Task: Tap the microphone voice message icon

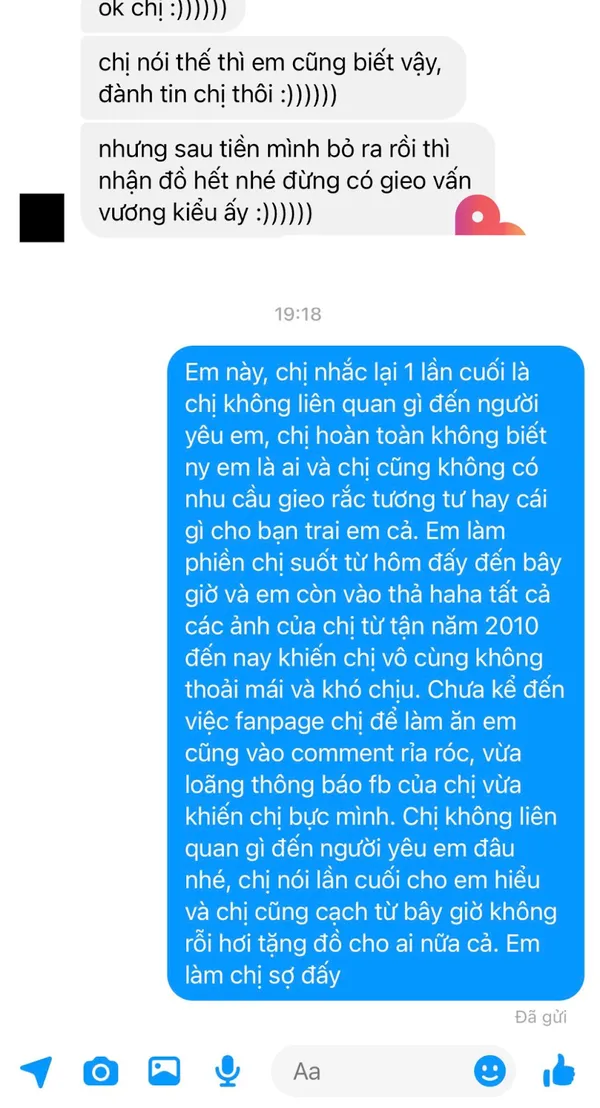Action: pos(227,1071)
